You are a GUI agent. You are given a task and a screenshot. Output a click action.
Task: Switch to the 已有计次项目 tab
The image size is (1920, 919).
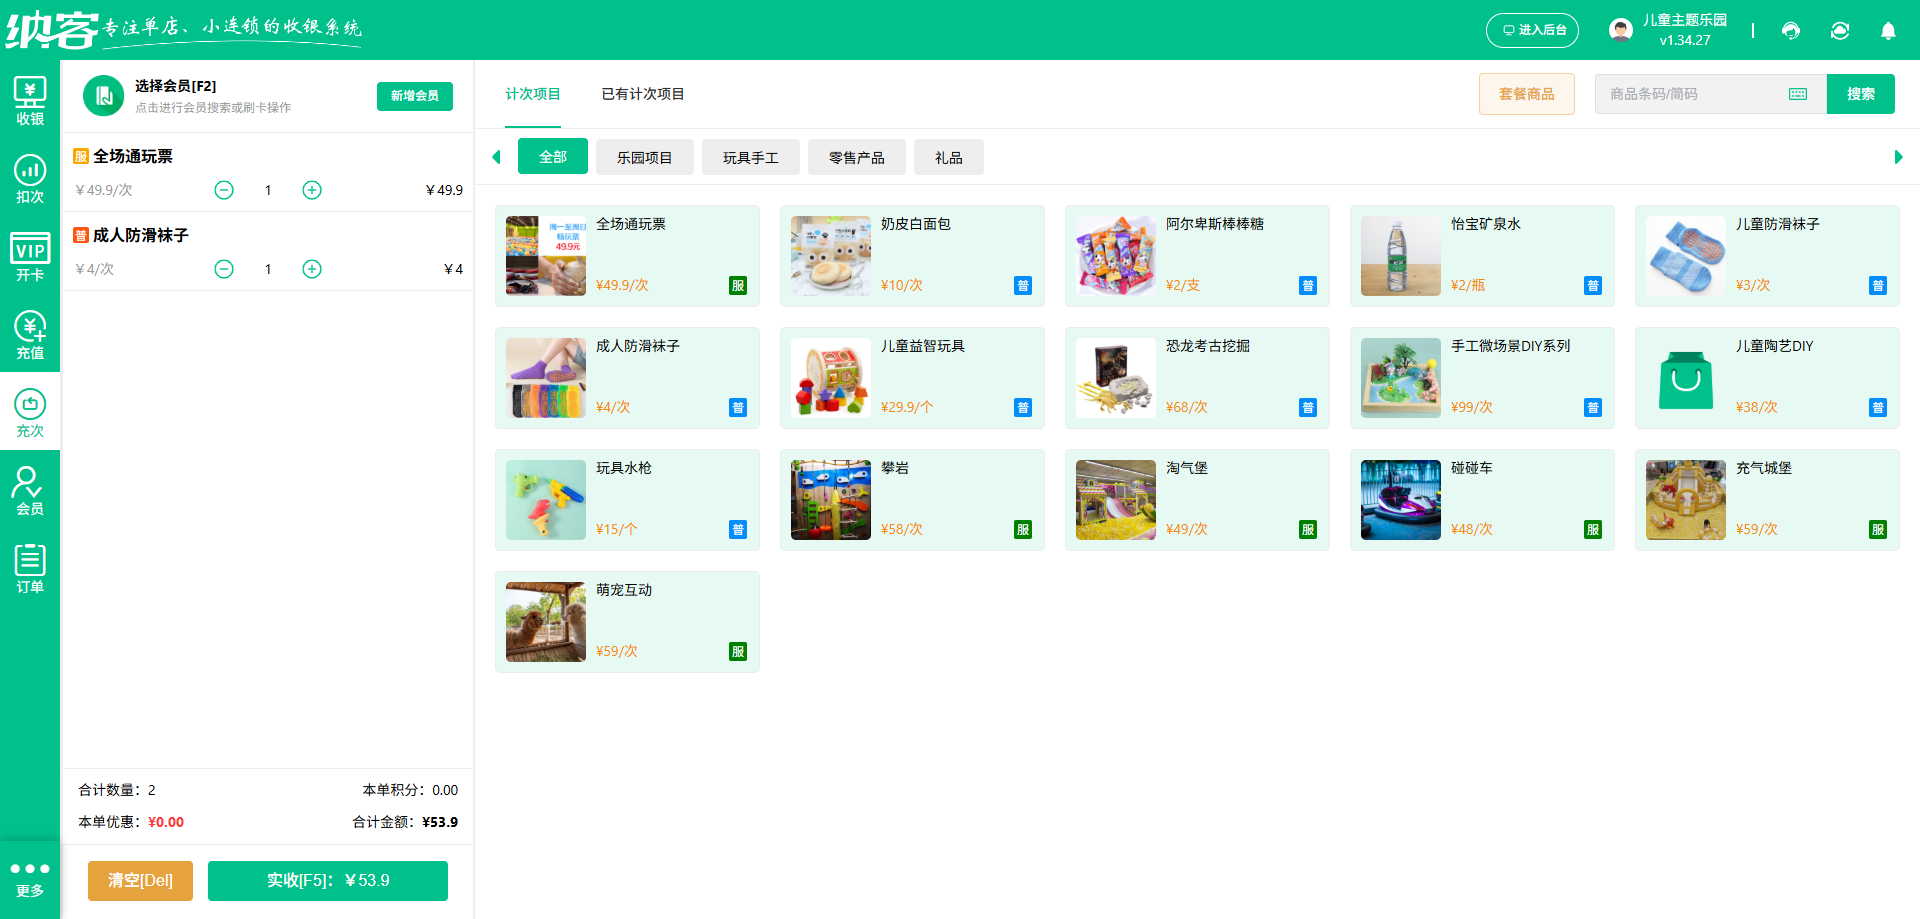(x=642, y=94)
